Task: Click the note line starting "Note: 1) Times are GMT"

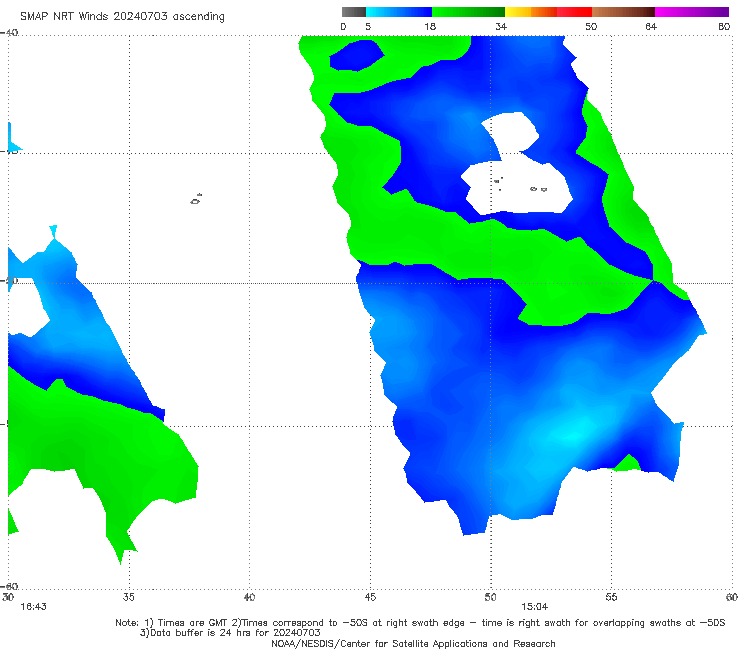Action: pos(420,623)
